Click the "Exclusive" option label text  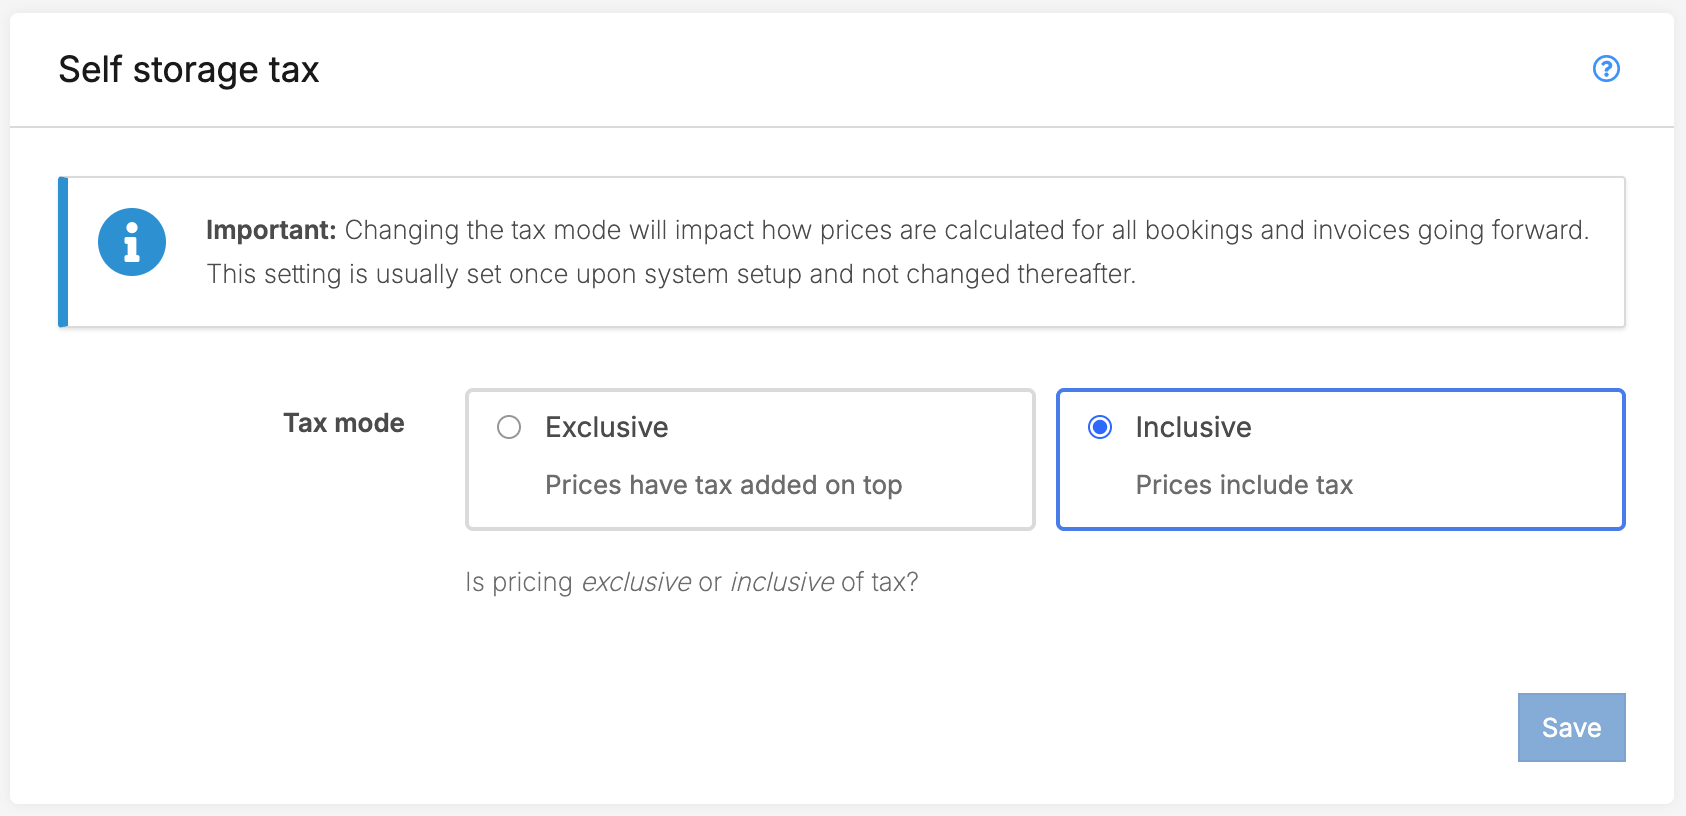click(x=606, y=428)
